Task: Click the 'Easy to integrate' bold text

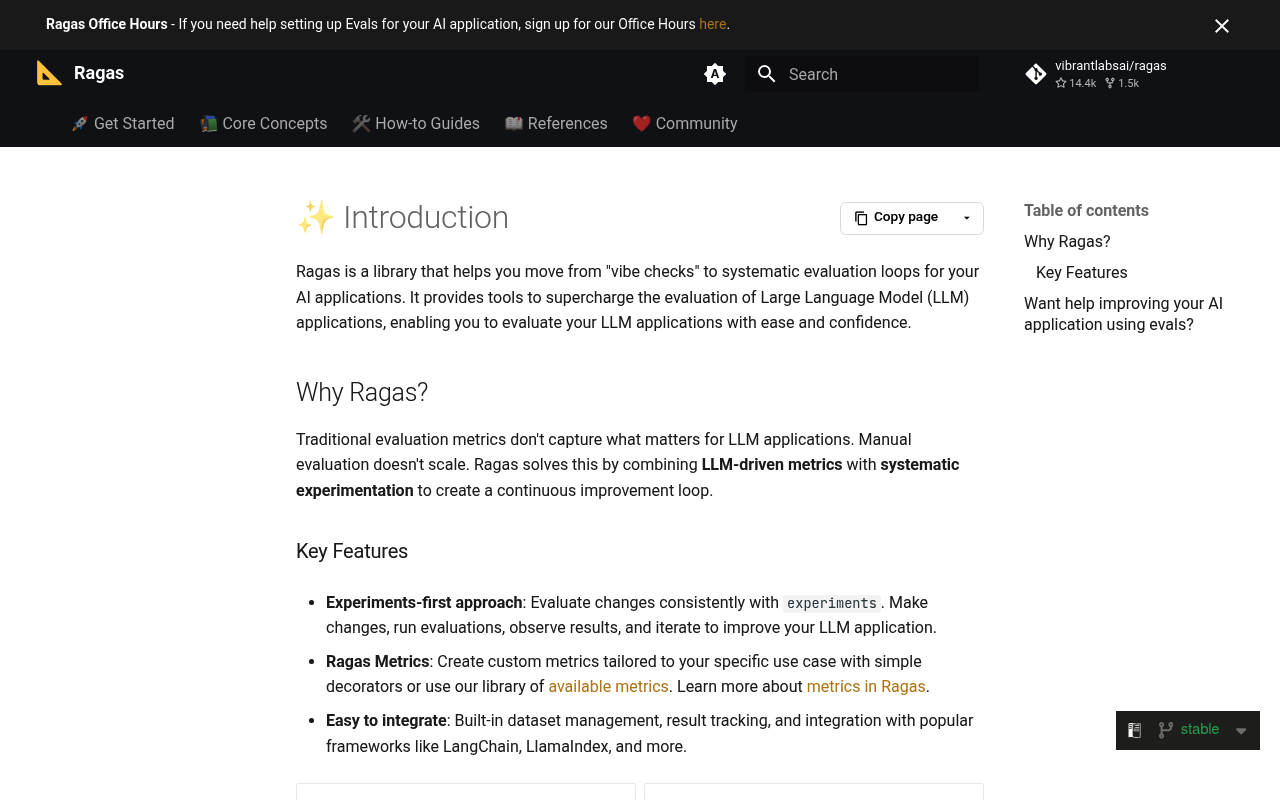Action: (386, 720)
